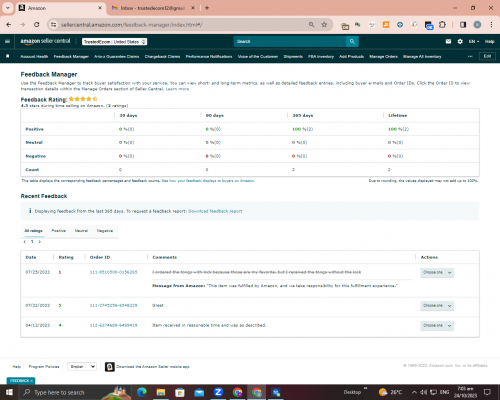Open the Chrome extensions puzzle icon
Viewport: 500px width, 400px height.
(442, 25)
